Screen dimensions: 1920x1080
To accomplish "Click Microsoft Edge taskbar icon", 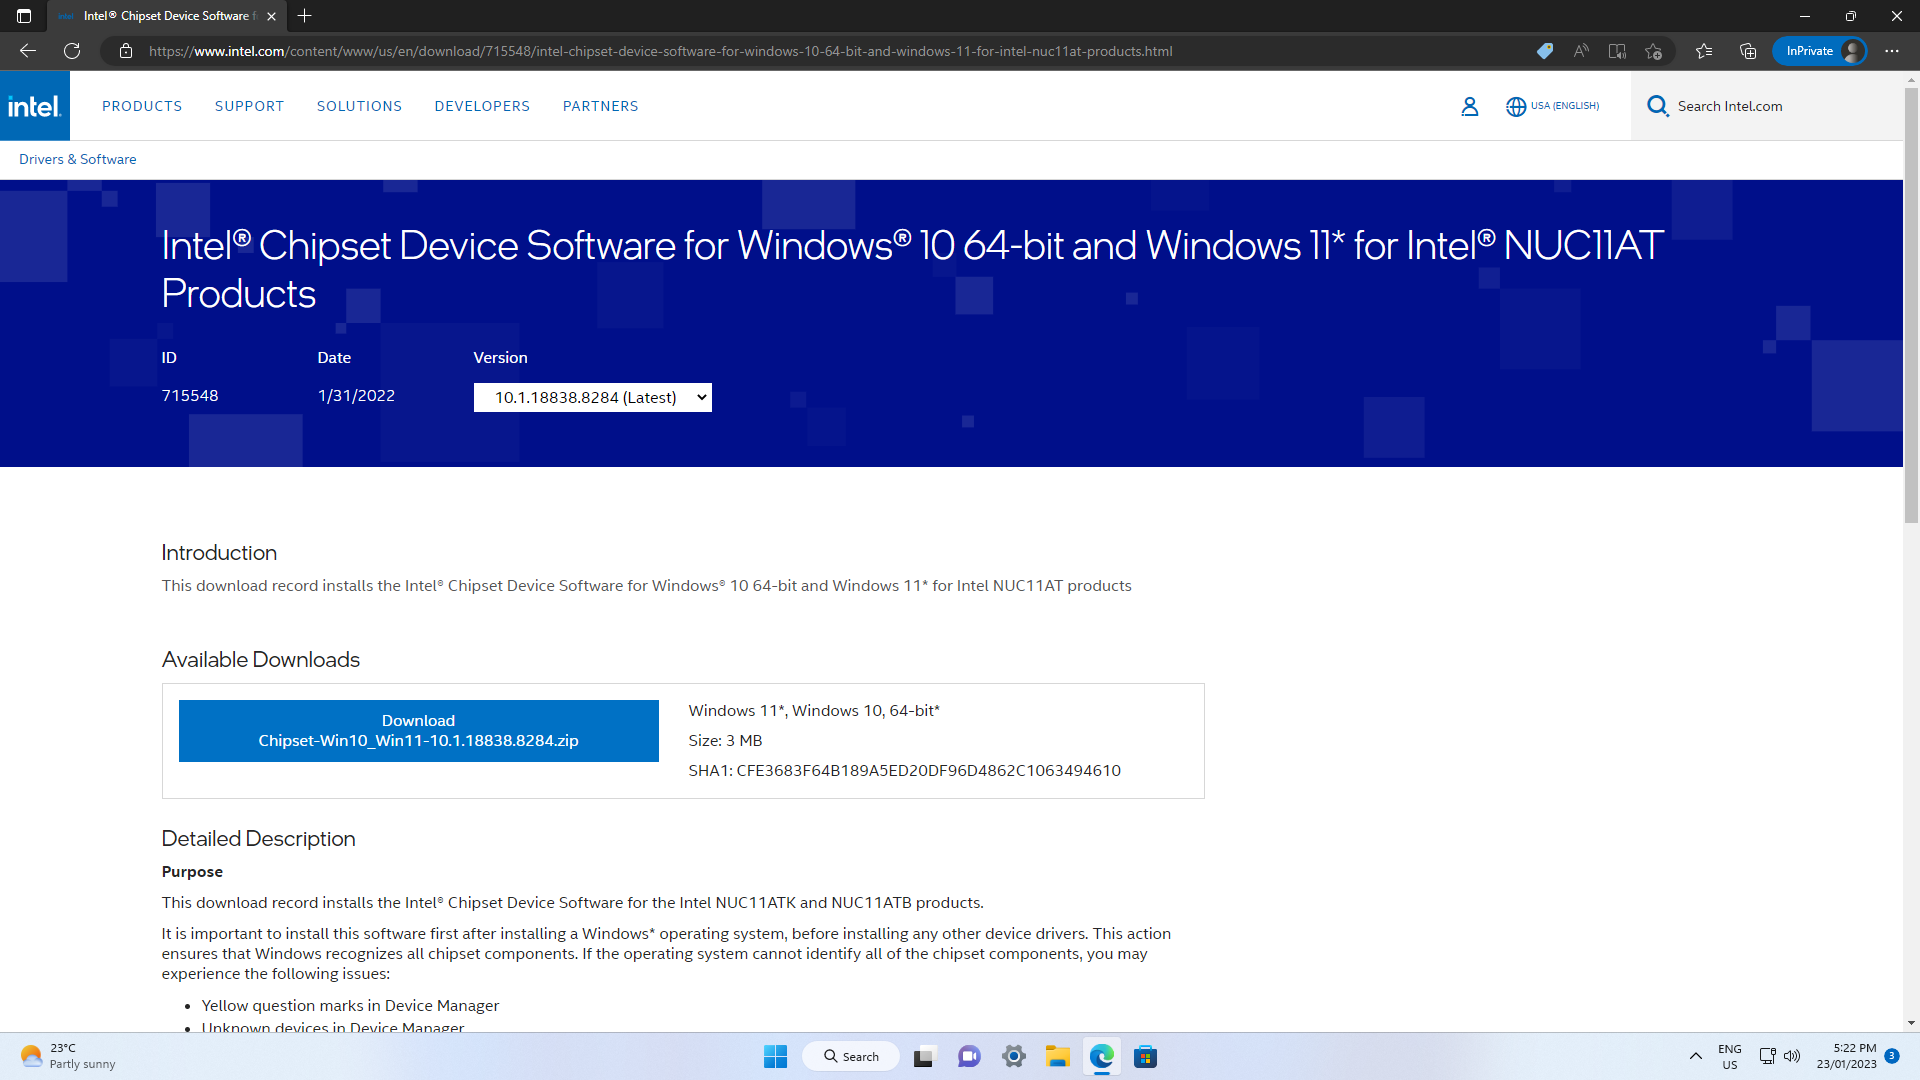I will (x=1102, y=1056).
